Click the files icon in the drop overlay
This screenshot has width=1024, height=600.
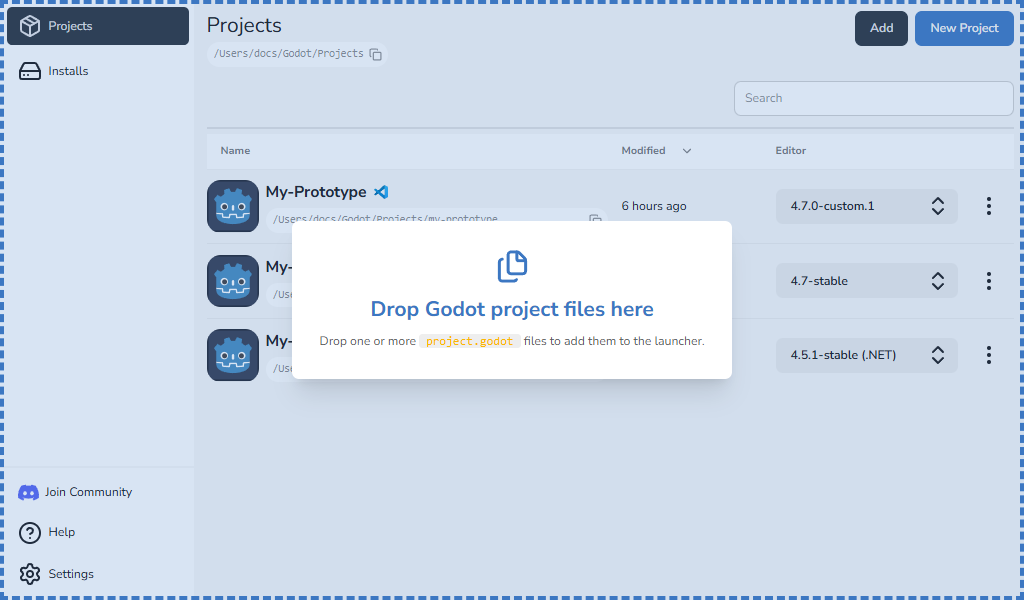click(x=512, y=266)
